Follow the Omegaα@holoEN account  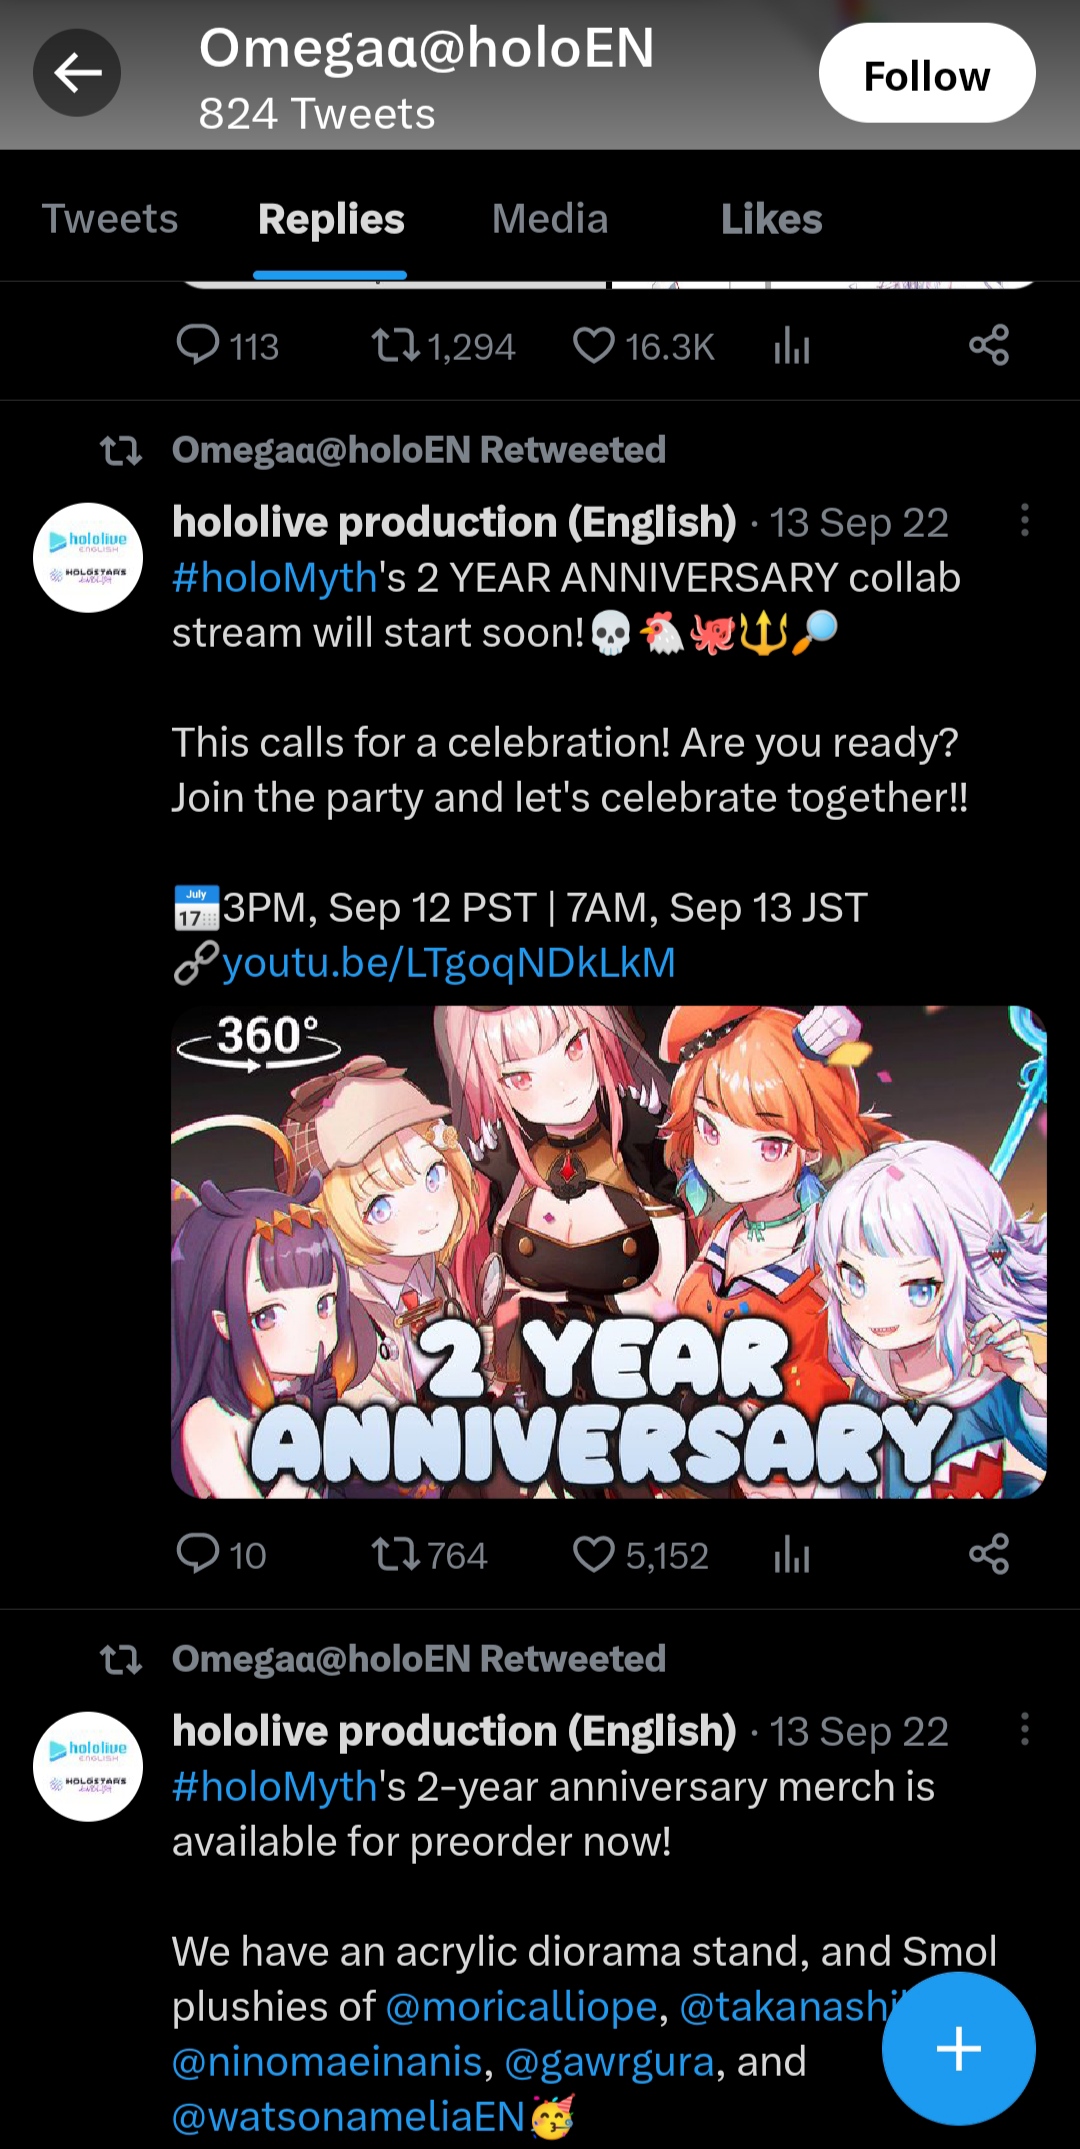pyautogui.click(x=927, y=73)
